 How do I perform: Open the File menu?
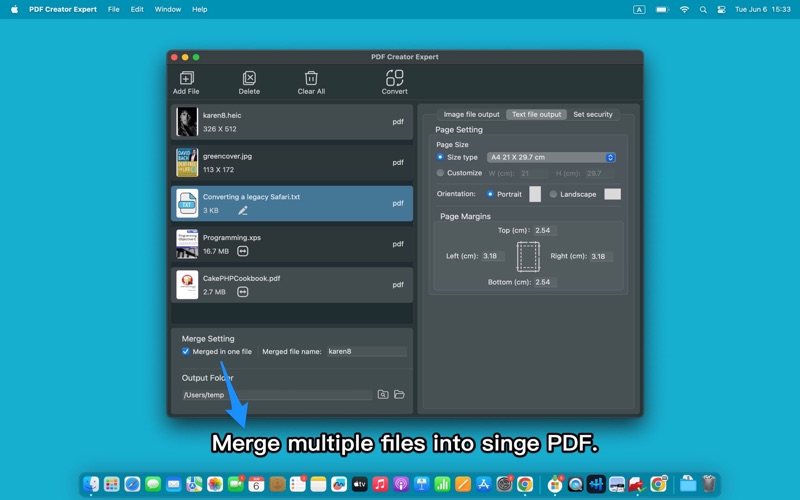[x=114, y=9]
